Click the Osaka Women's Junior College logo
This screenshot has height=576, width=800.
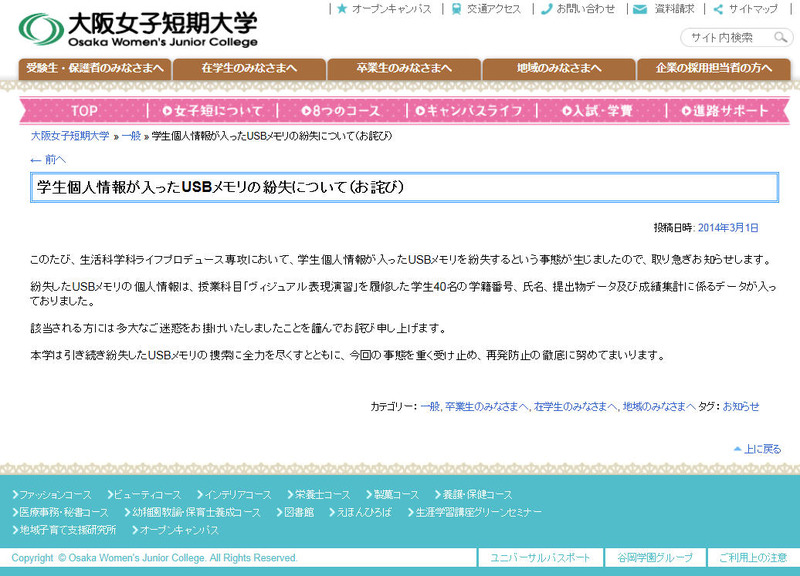point(138,29)
